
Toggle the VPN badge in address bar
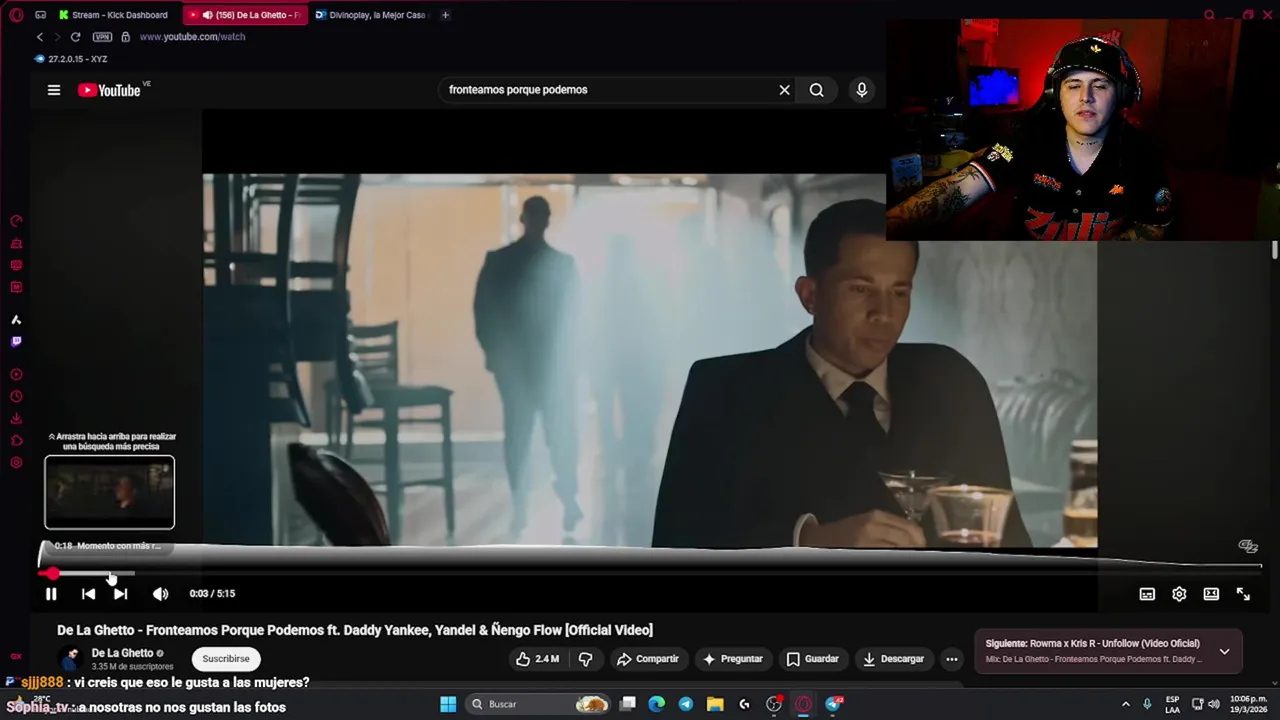click(102, 37)
